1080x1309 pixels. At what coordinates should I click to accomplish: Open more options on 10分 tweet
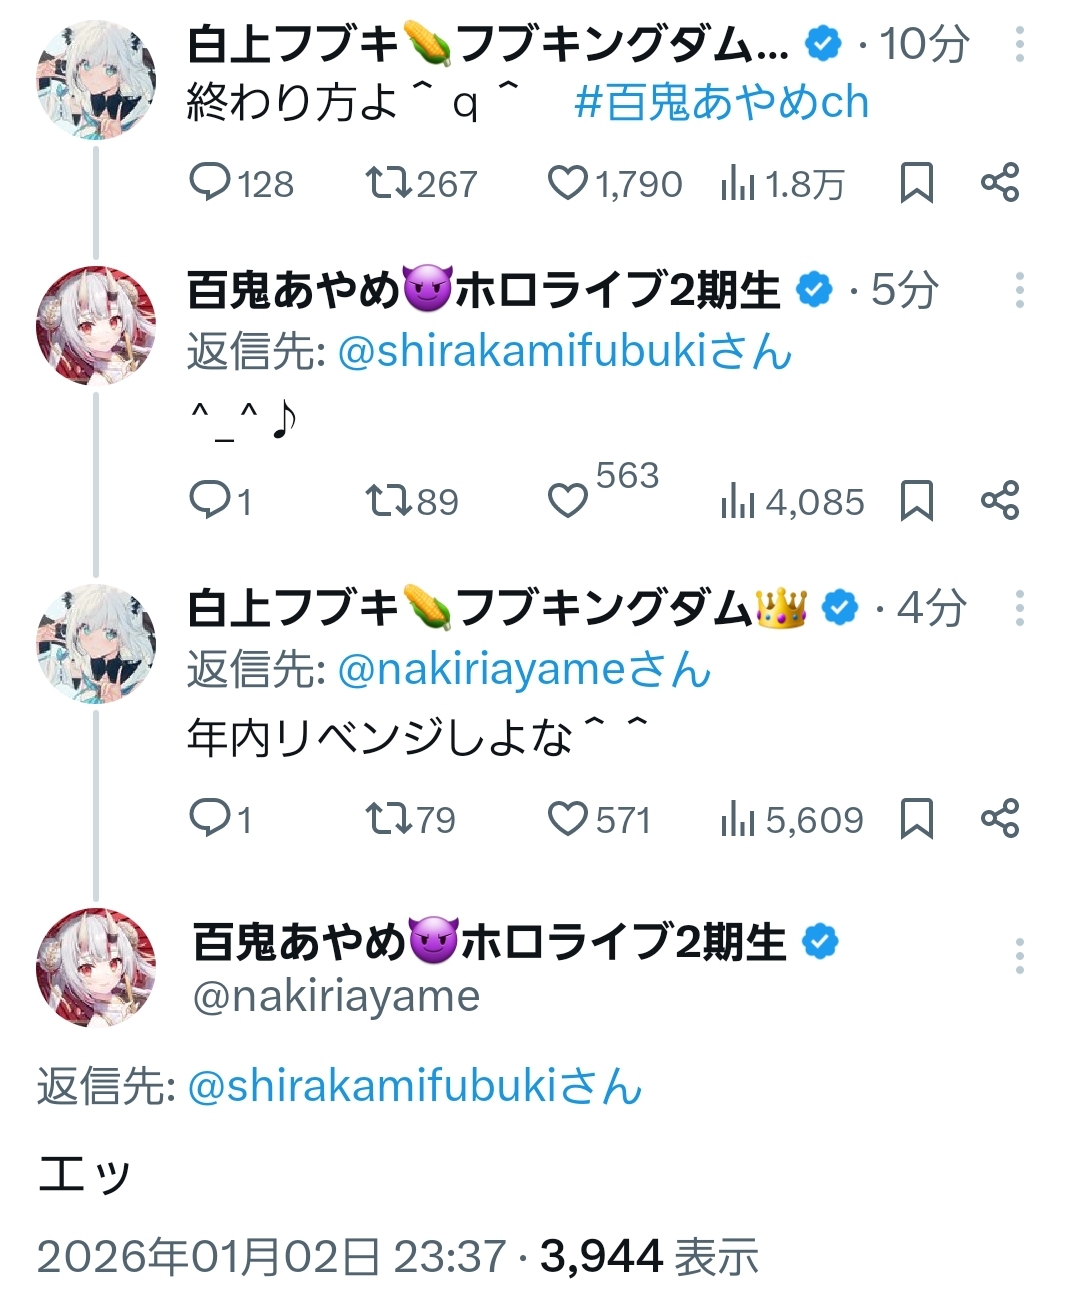click(1019, 44)
